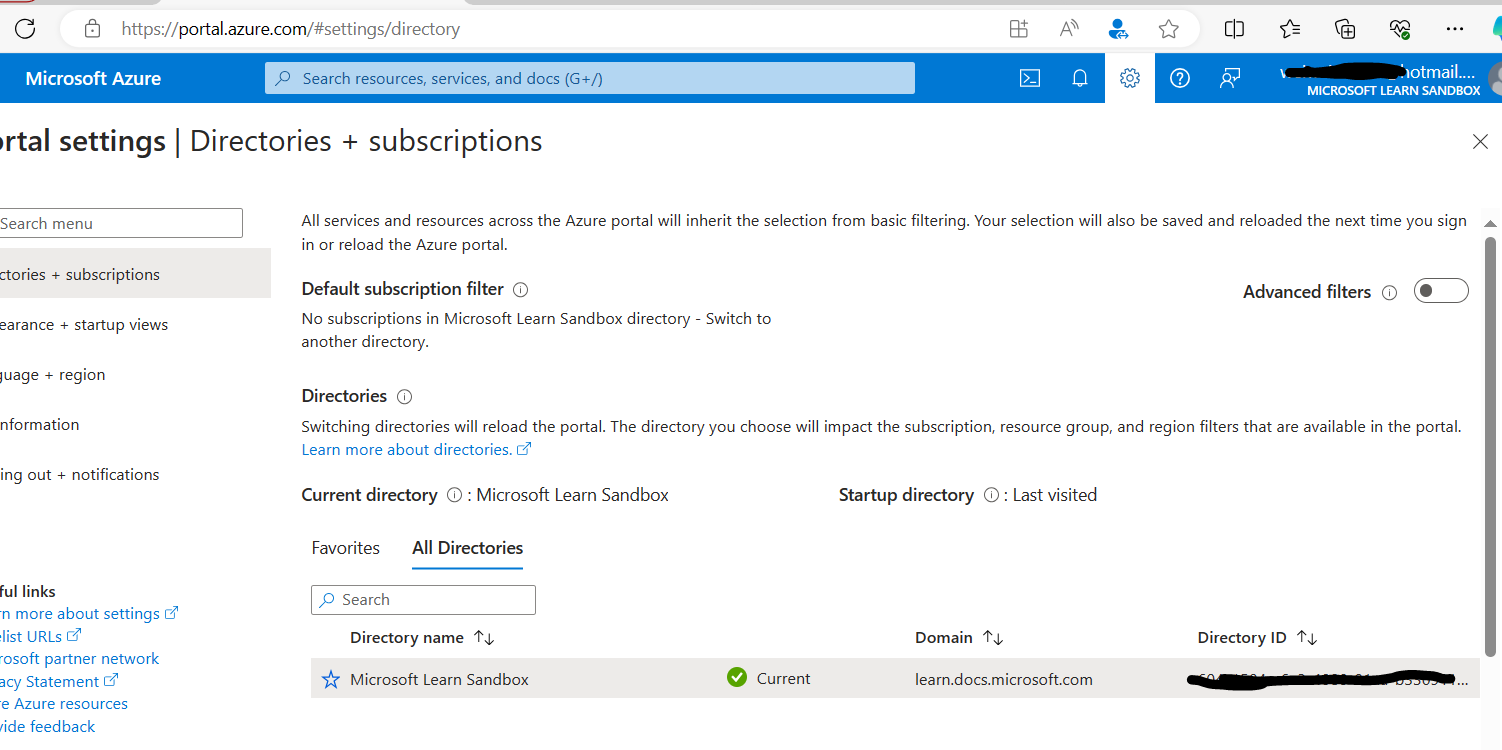Open Learn more about directories link
The width and height of the screenshot is (1502, 750).
416,450
